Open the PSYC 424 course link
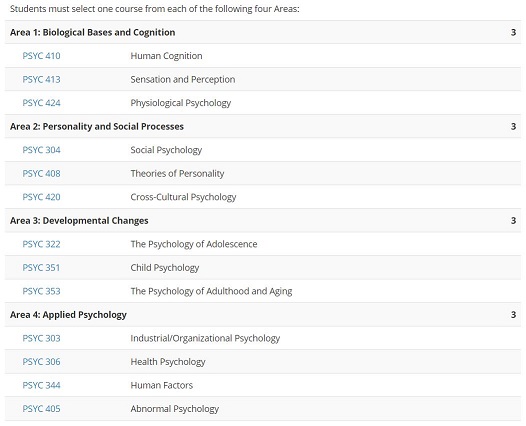This screenshot has width=526, height=426. [x=41, y=103]
